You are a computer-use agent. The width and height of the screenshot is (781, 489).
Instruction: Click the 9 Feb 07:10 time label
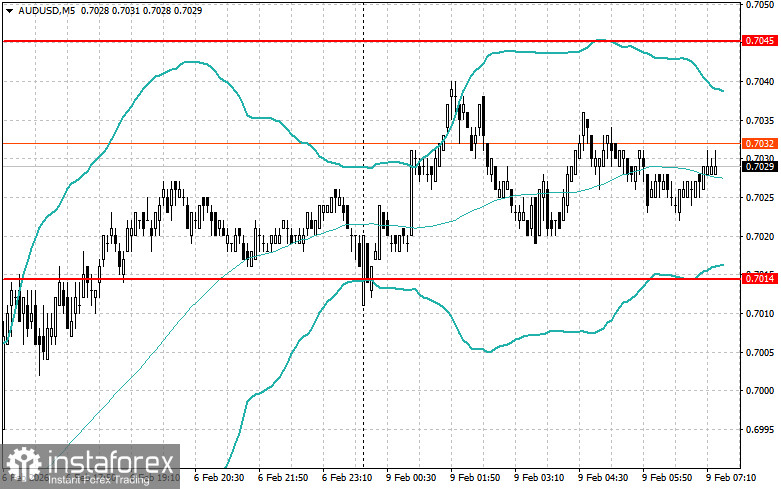point(731,478)
